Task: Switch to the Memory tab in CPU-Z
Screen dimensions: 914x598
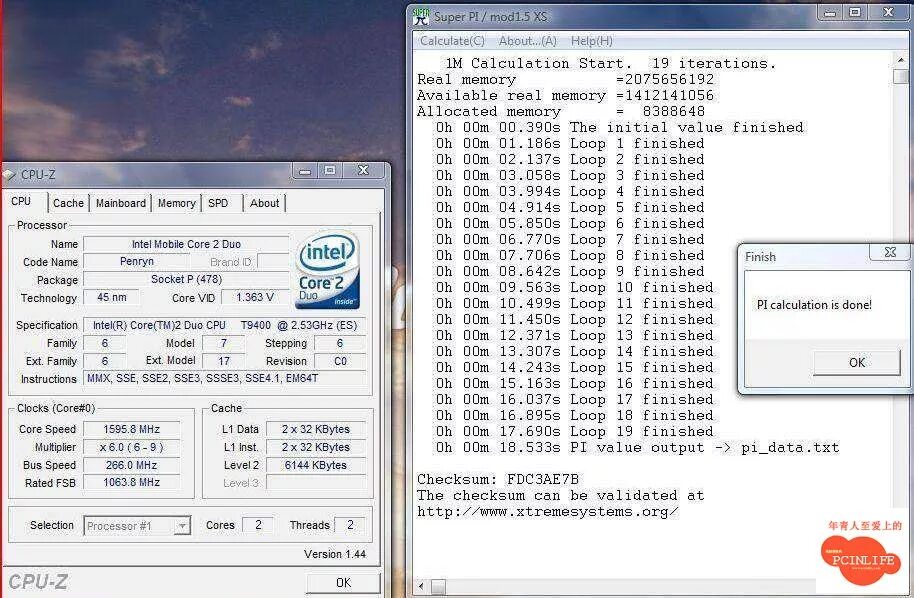Action: (x=176, y=203)
